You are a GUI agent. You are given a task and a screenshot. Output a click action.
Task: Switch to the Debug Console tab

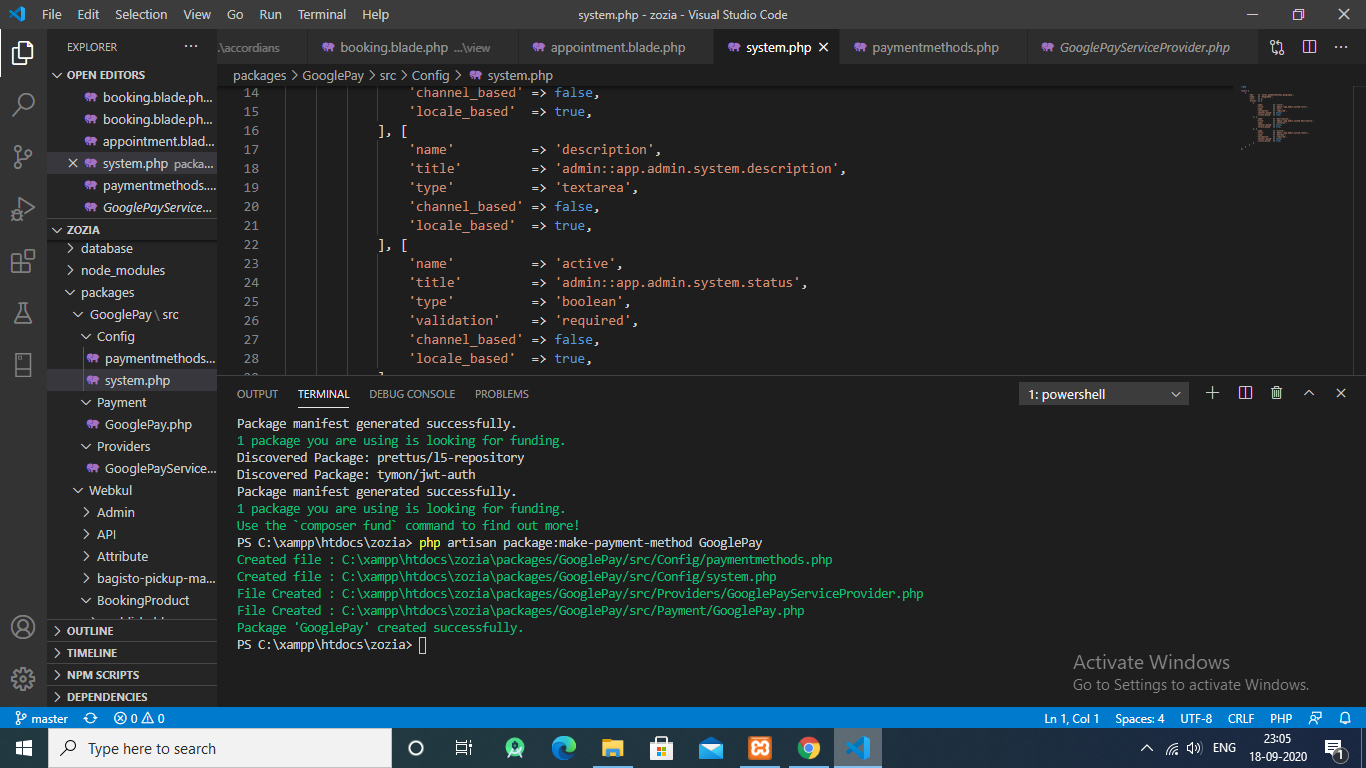tap(412, 394)
